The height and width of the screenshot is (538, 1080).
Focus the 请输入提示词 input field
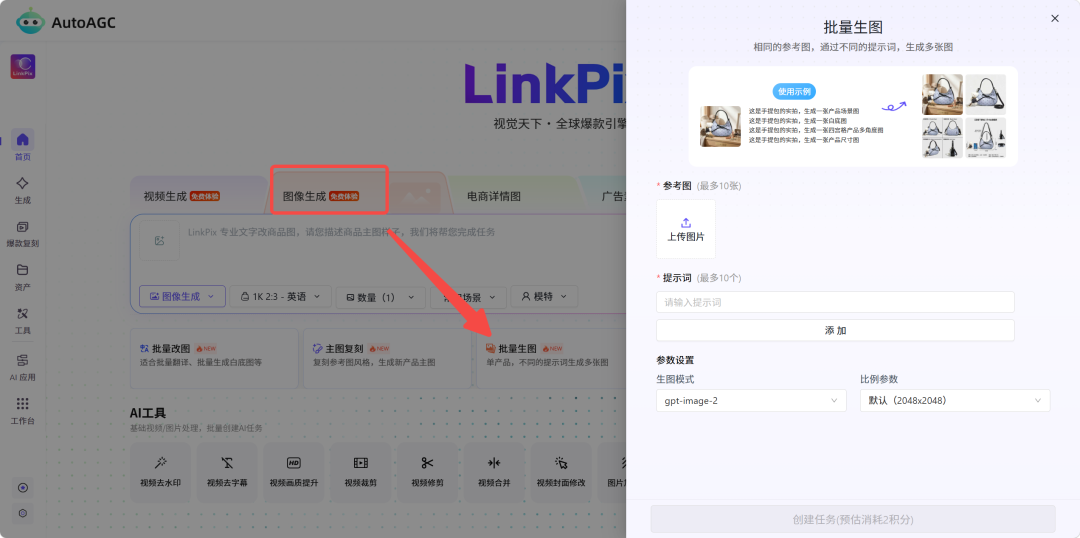coord(835,302)
